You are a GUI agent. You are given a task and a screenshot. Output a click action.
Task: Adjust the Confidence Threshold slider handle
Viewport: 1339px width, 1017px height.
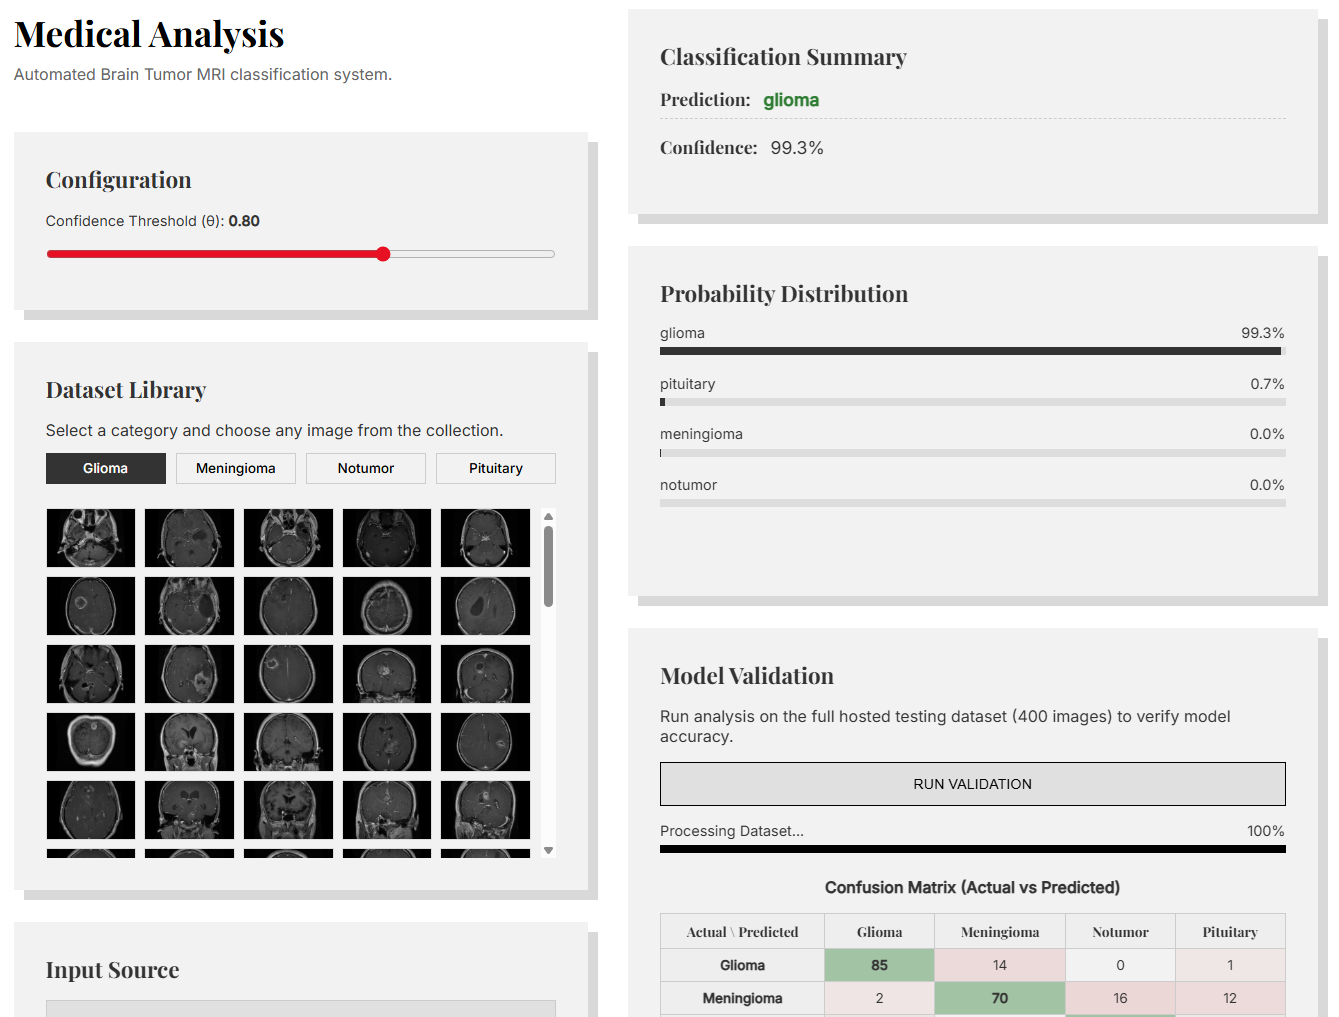383,254
